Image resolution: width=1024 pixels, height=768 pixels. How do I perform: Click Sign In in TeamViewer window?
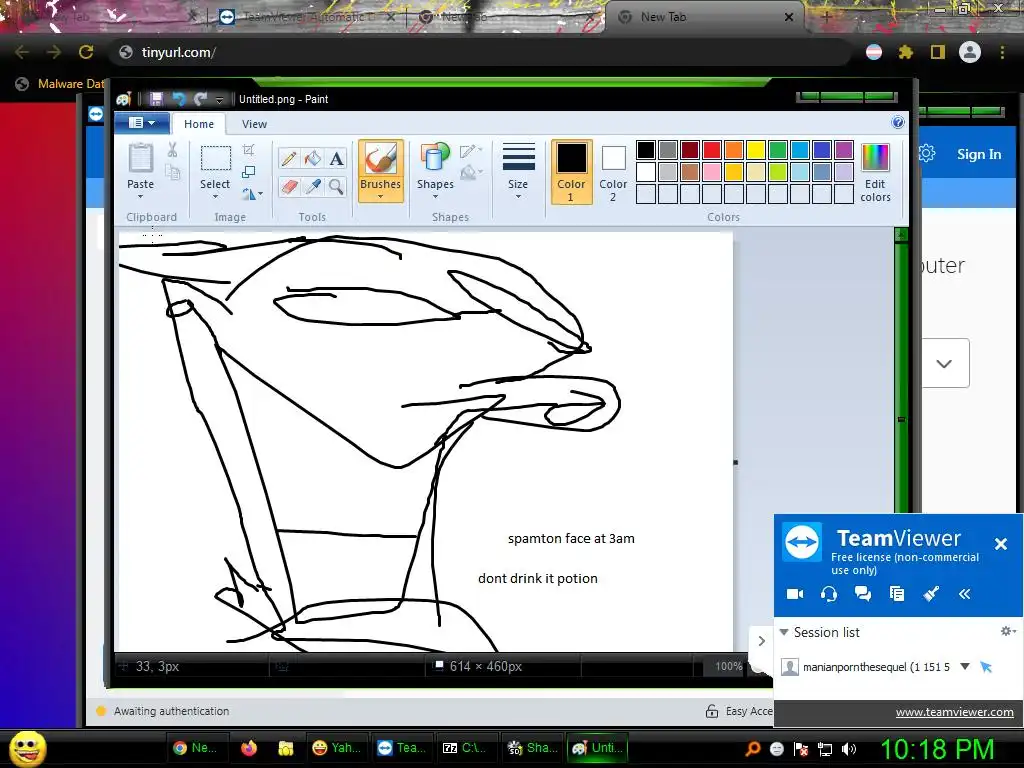pos(979,154)
